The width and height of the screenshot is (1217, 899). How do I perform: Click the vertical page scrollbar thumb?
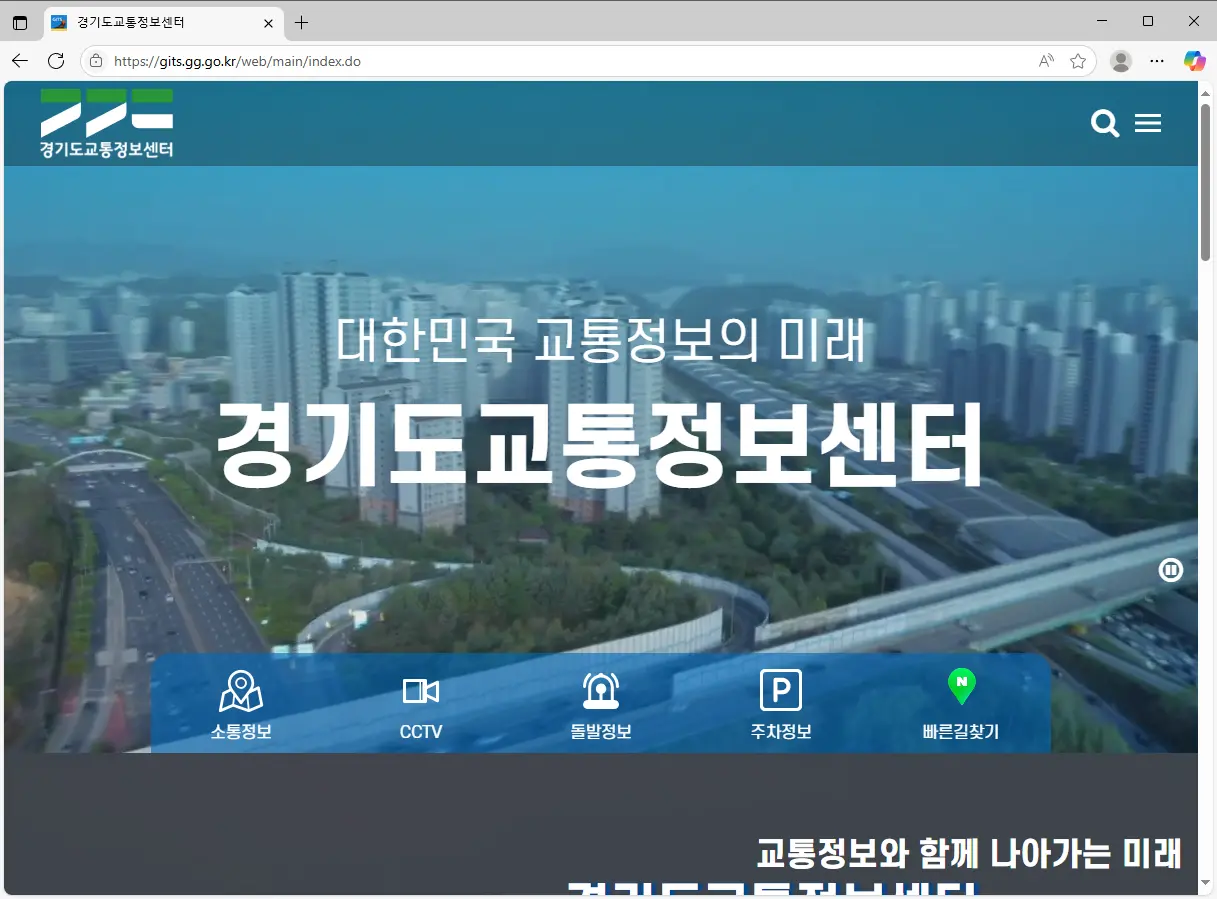pyautogui.click(x=1205, y=180)
